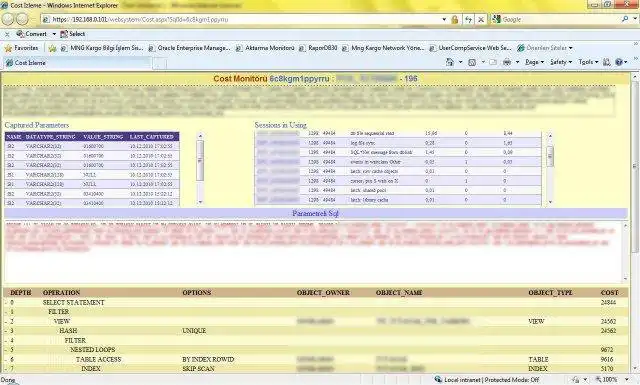Click the security lock icon in address bar

455,19
